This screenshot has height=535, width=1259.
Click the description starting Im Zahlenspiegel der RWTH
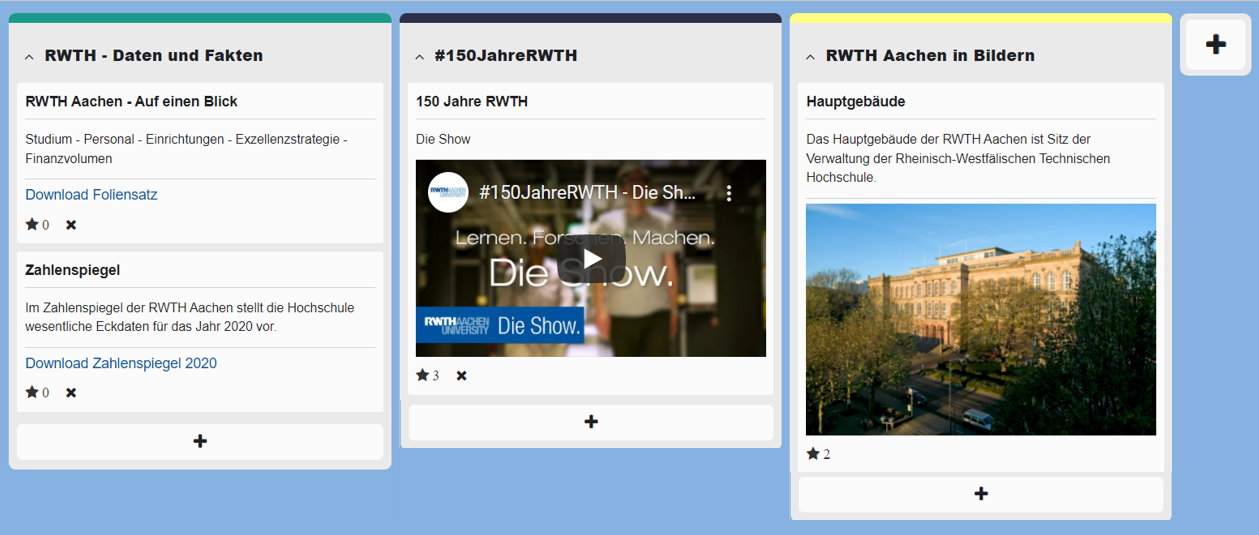coord(190,317)
